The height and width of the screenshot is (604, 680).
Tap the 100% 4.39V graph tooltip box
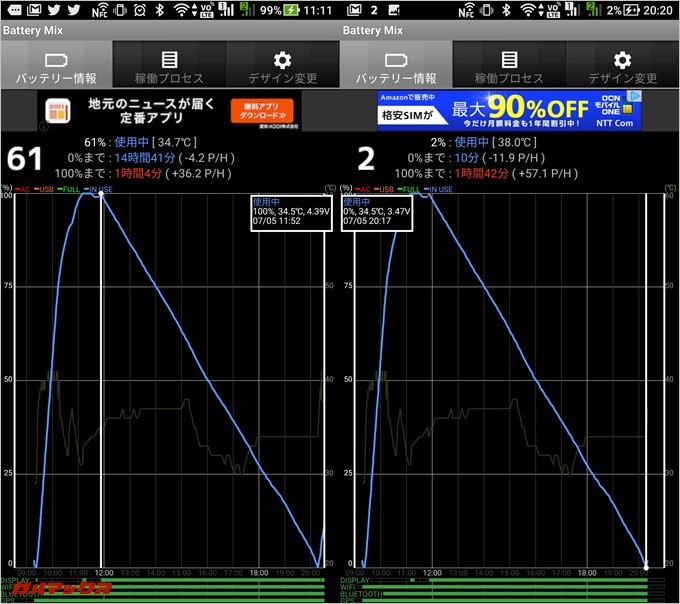tap(290, 213)
